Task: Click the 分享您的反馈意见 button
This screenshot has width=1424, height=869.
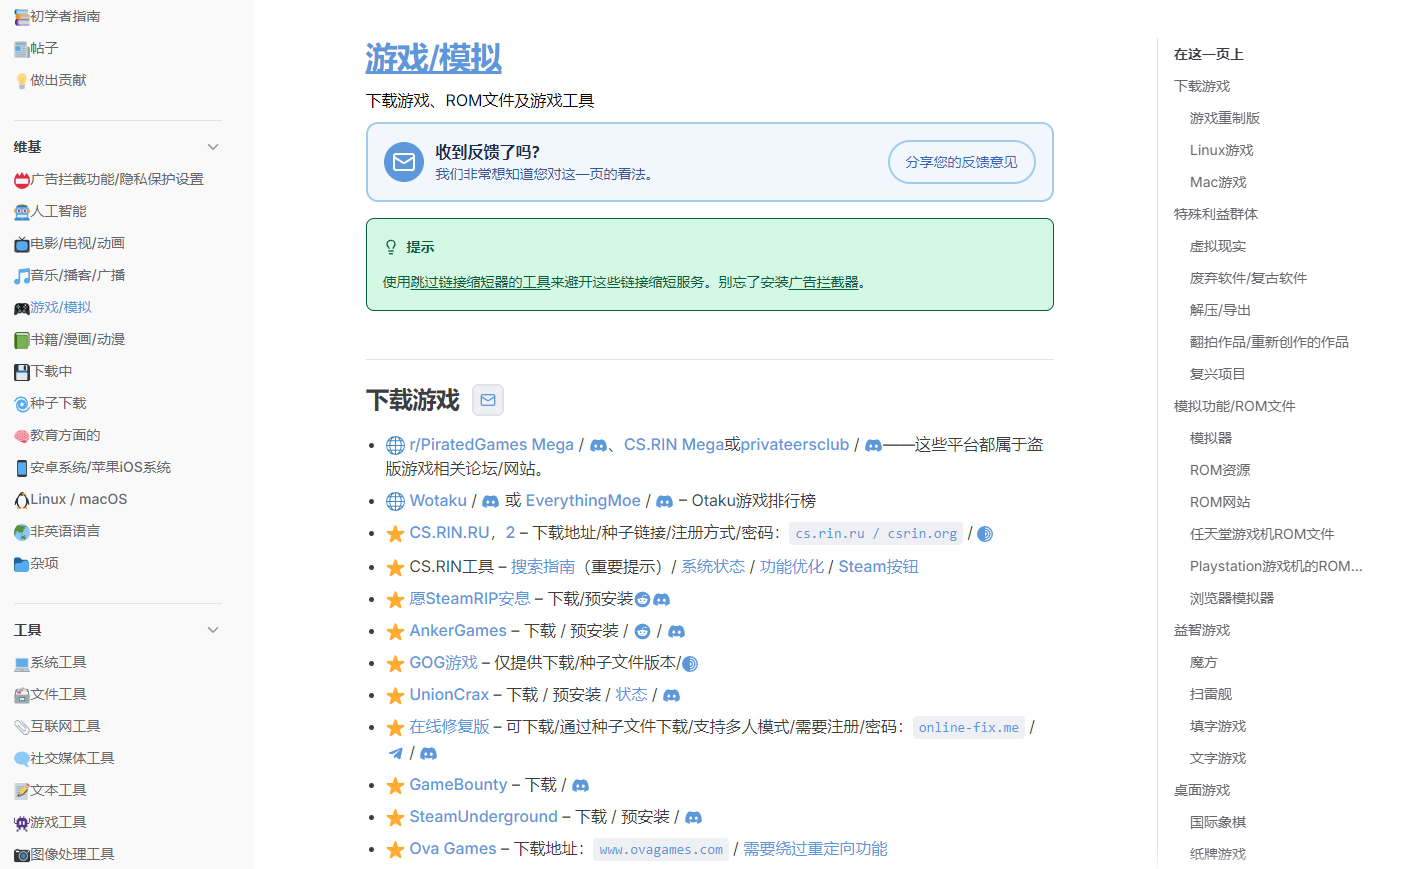Action: [x=961, y=161]
